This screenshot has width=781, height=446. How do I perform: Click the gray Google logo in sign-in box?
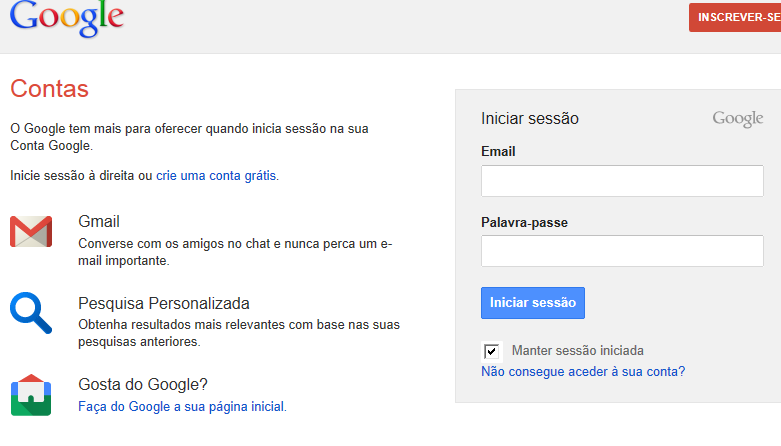737,119
